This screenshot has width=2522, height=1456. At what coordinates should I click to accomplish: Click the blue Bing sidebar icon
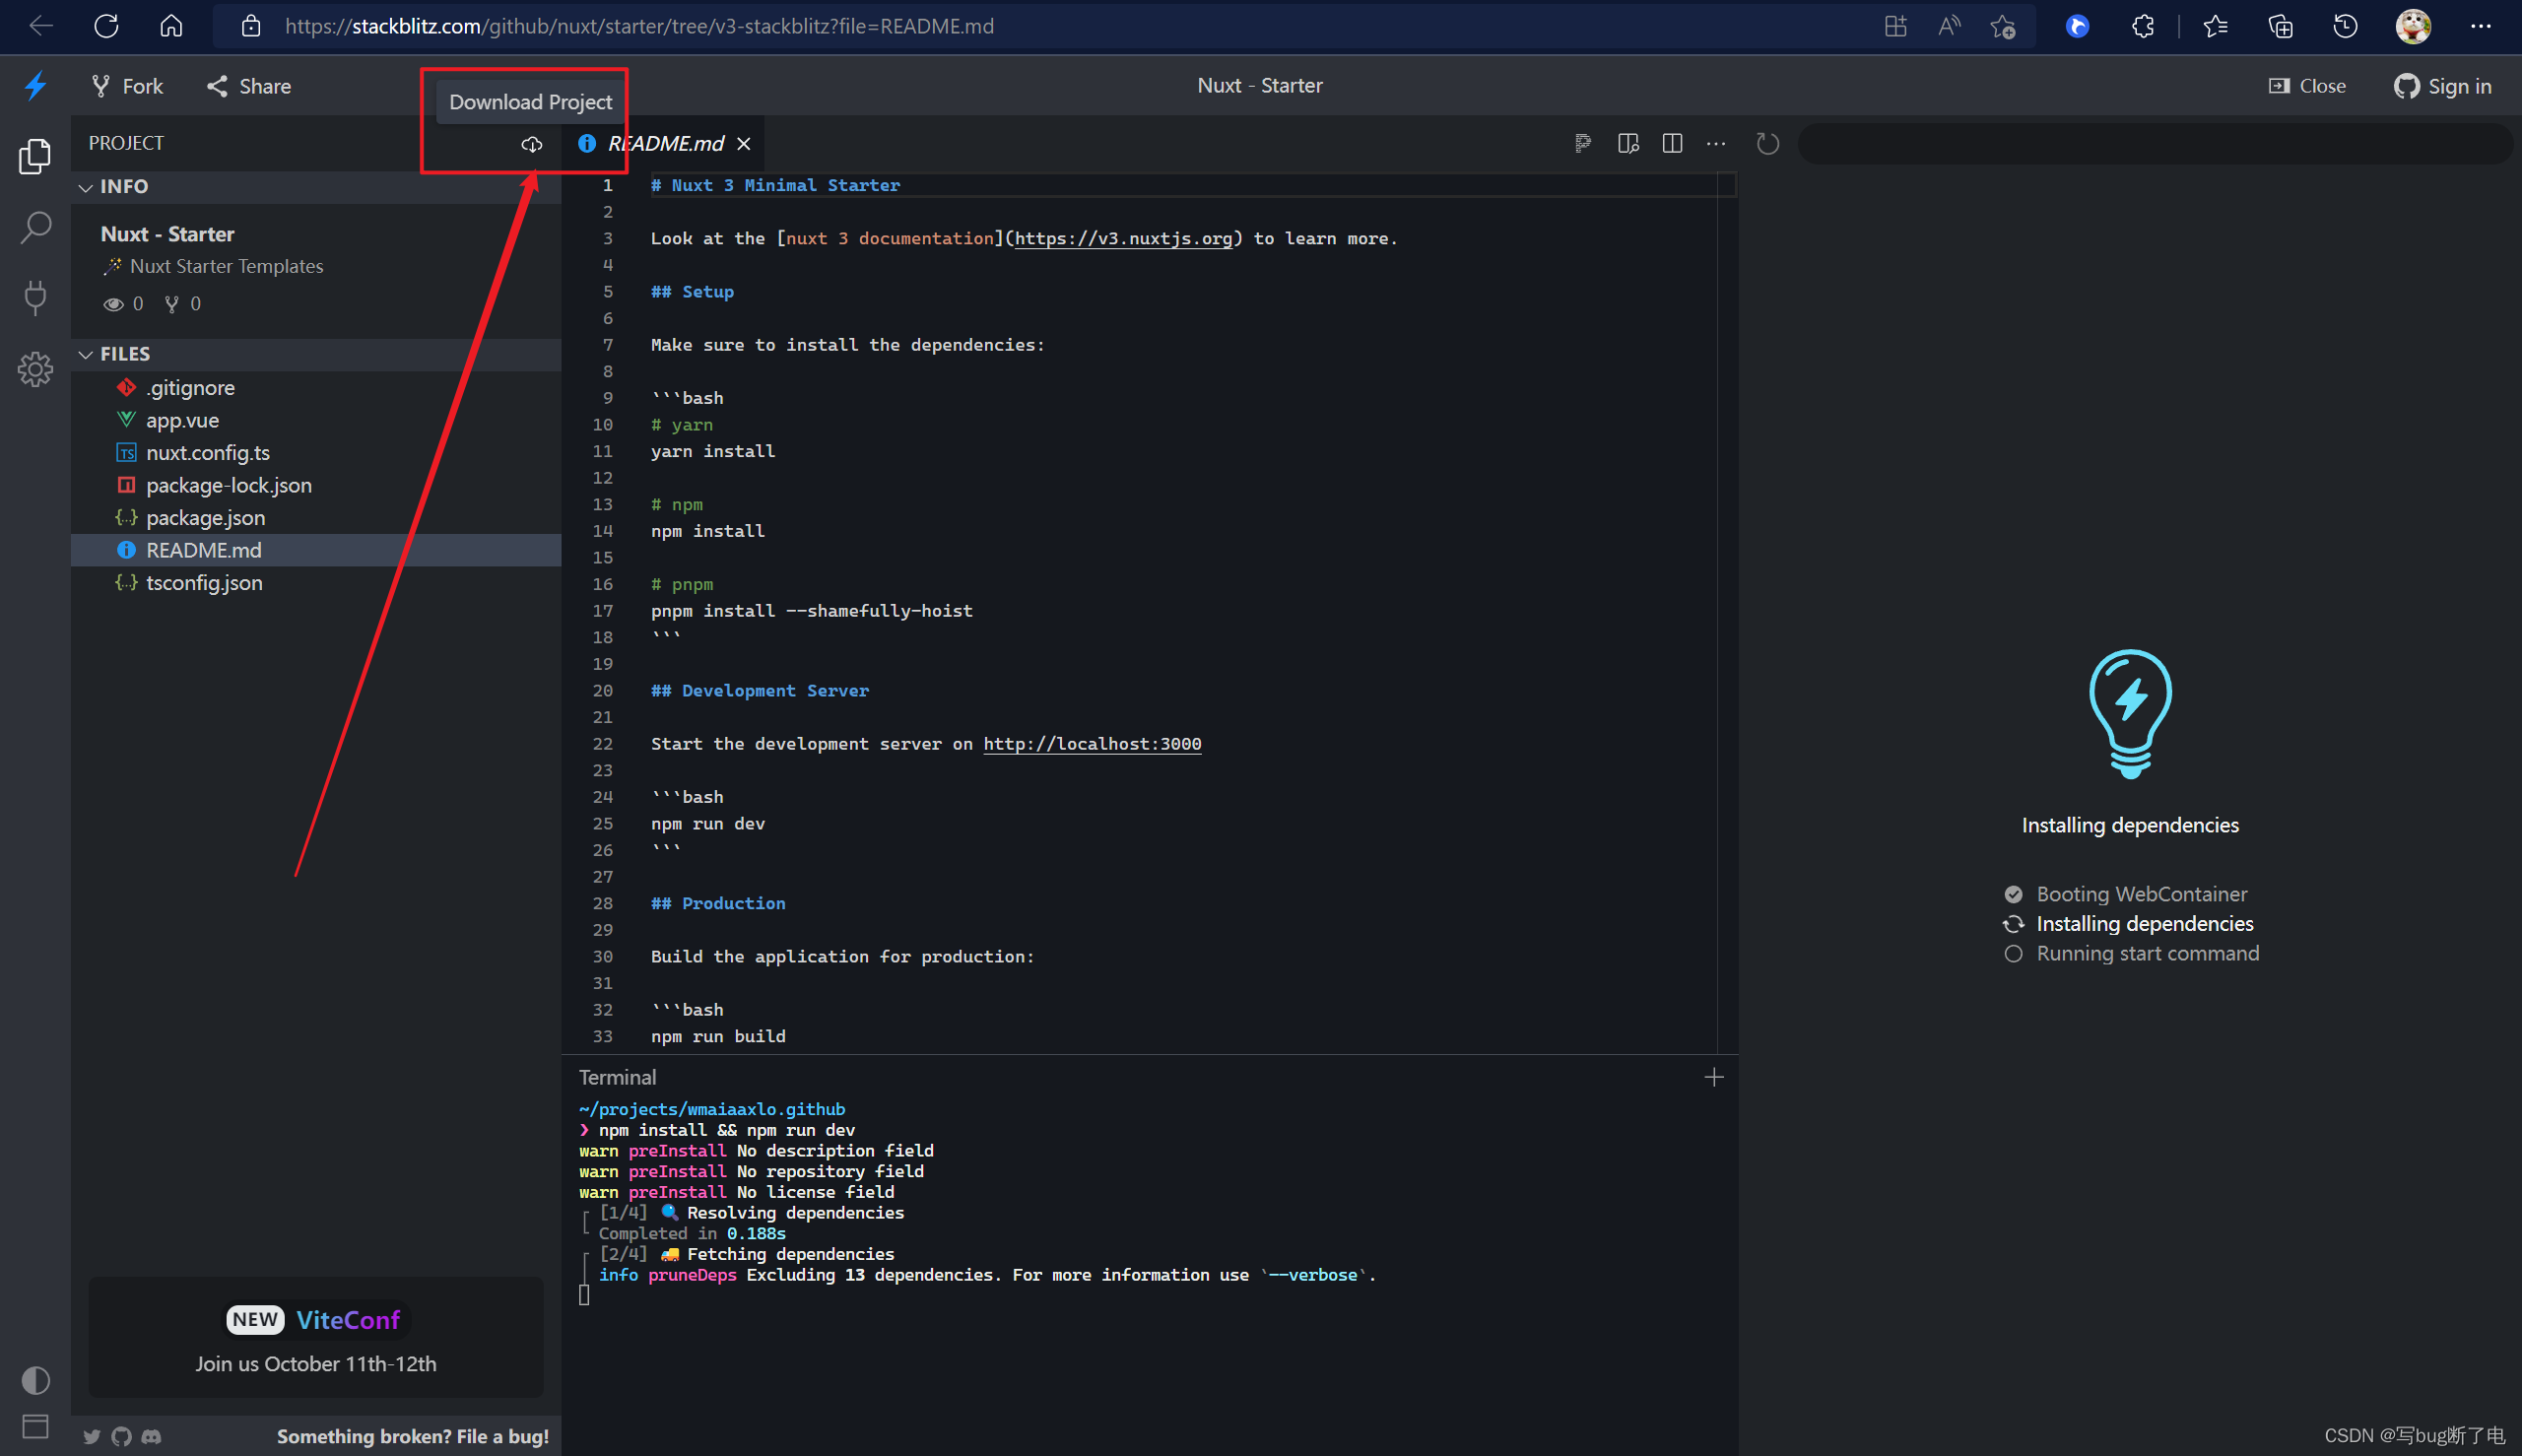pos(2077,26)
